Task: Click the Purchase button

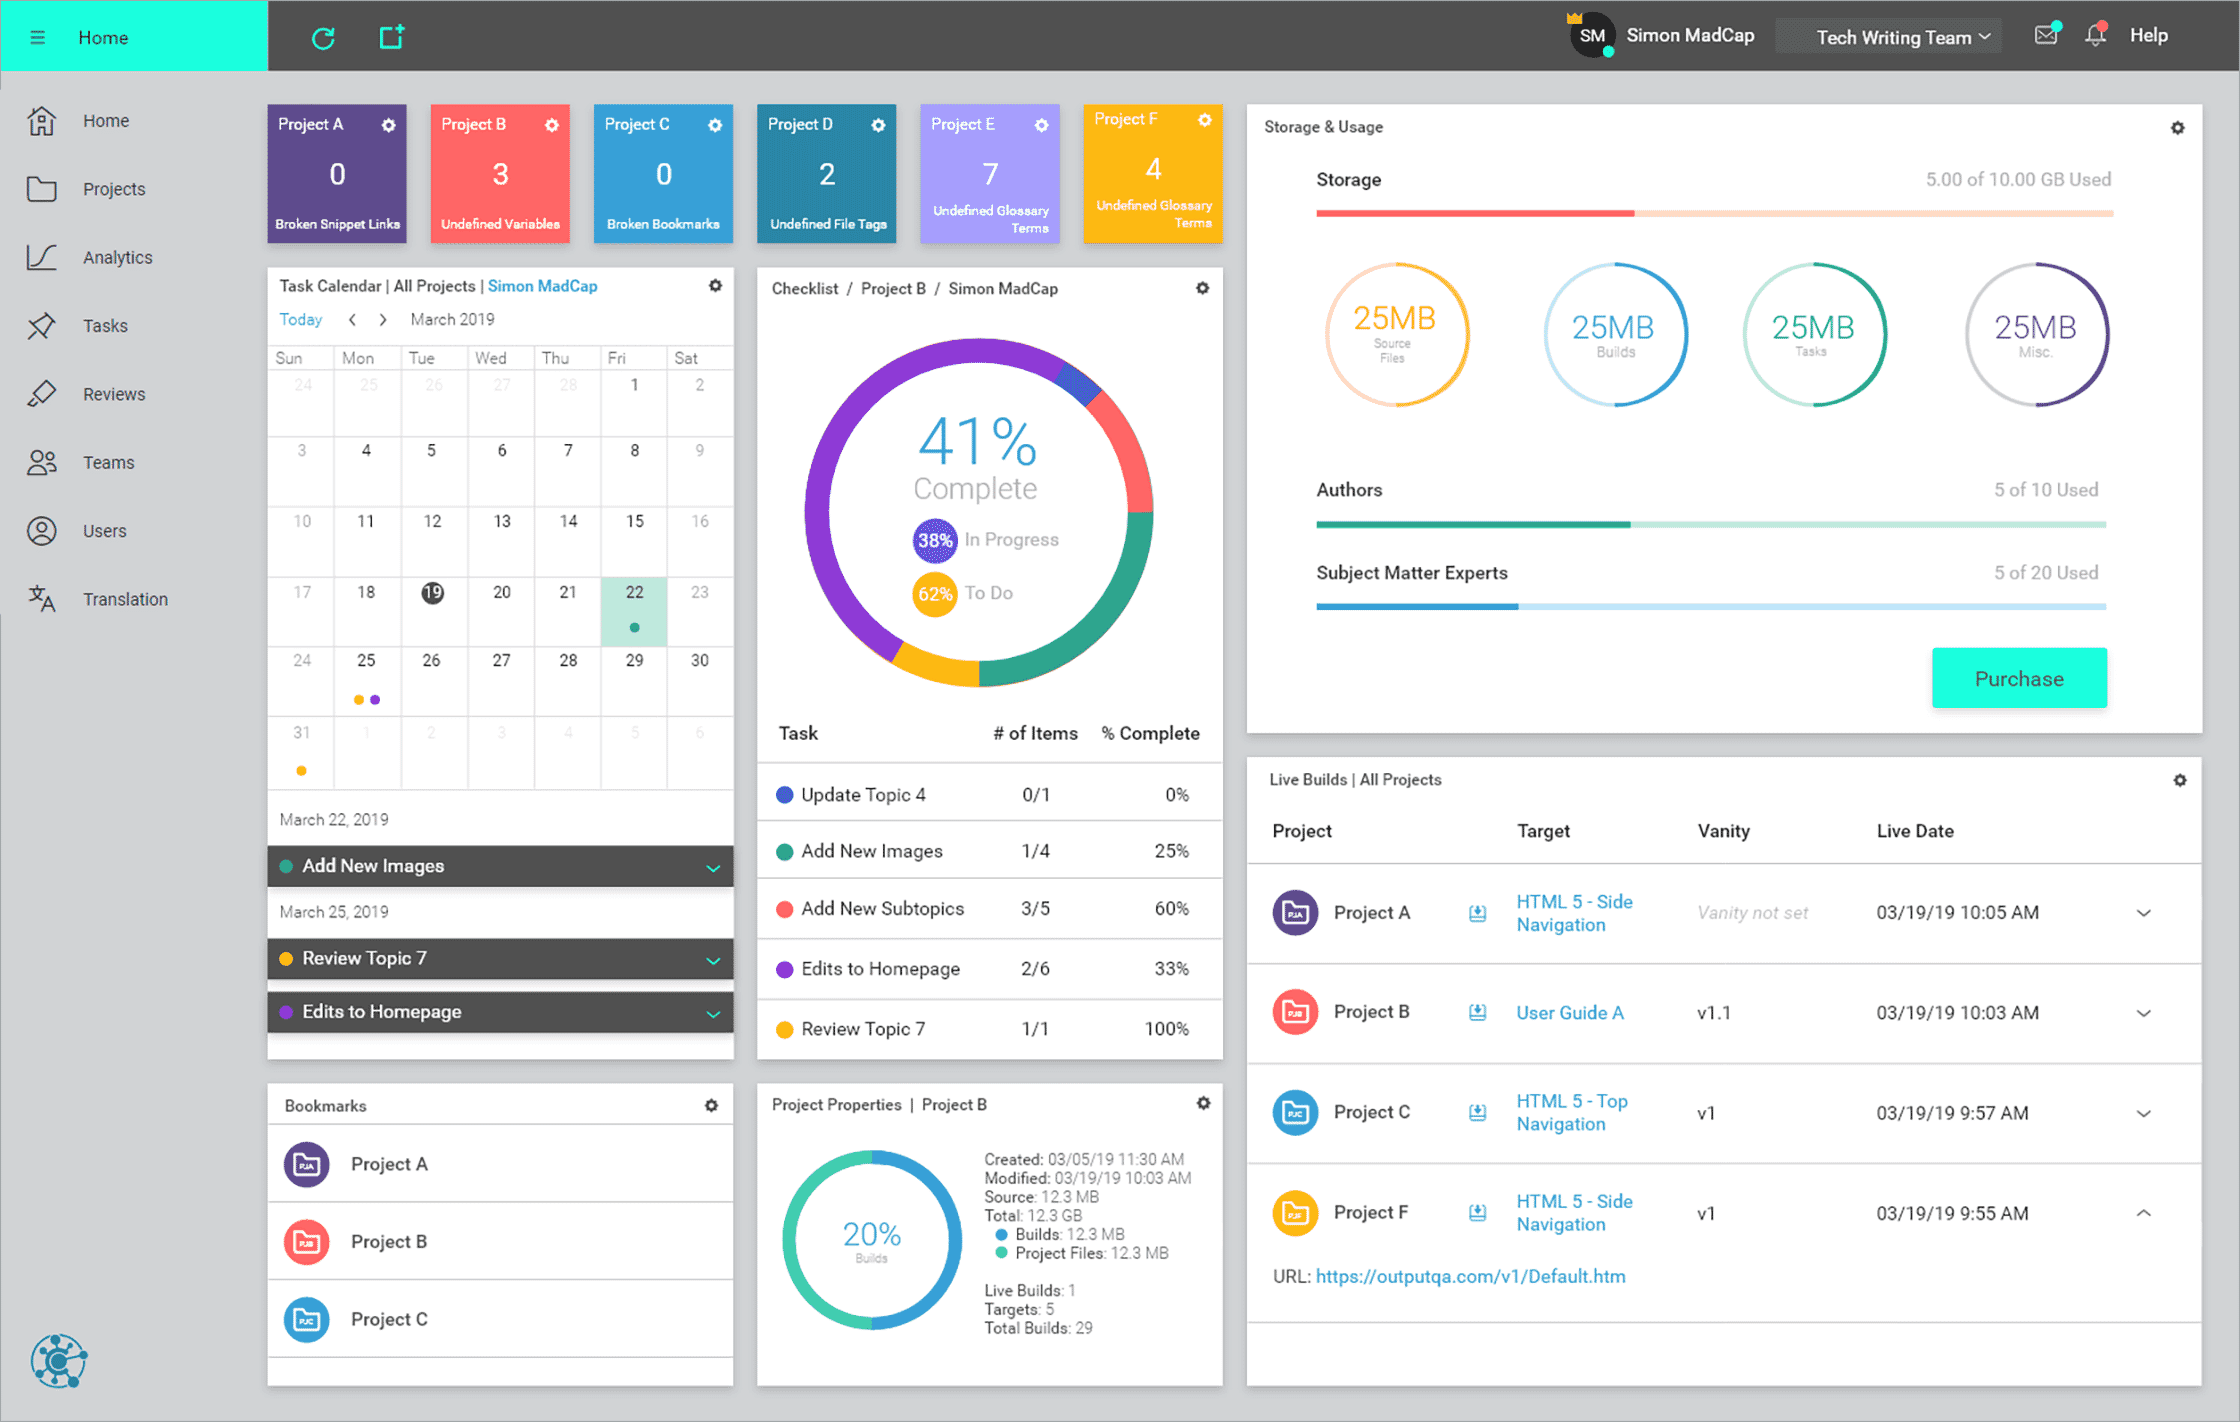Action: pyautogui.click(x=2016, y=678)
